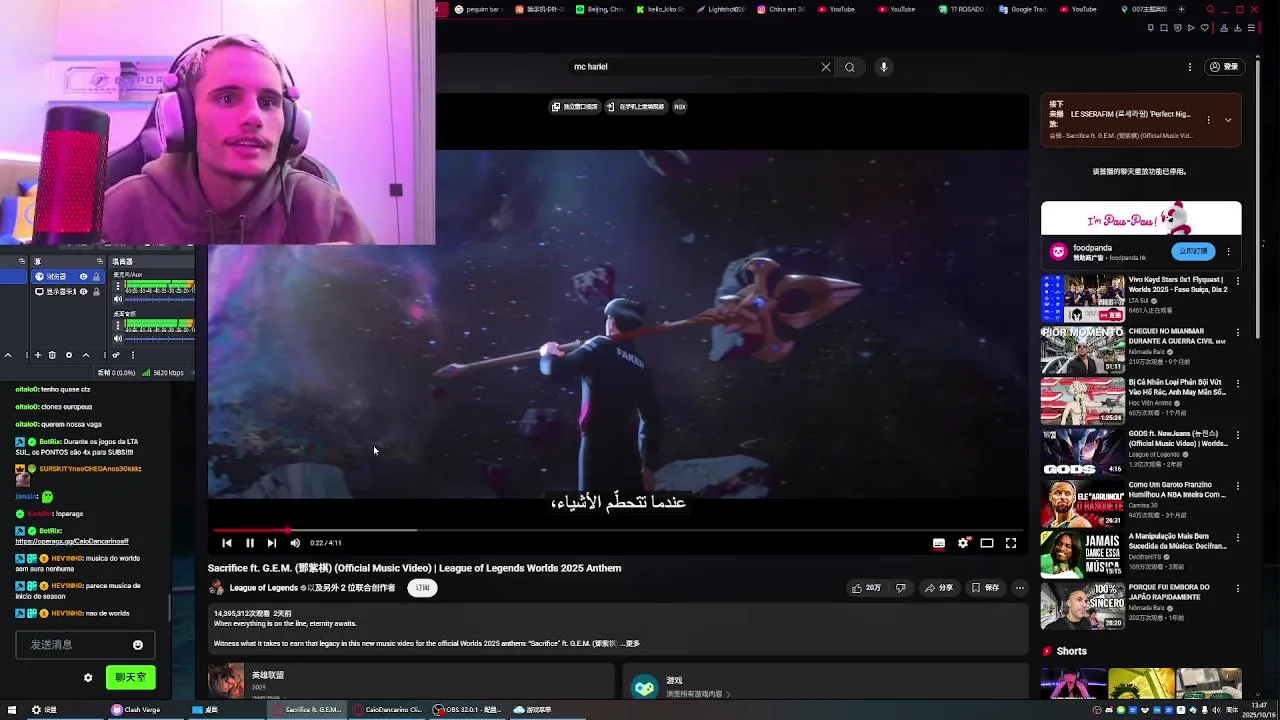Viewport: 1280px width, 720px height.
Task: Click foodpanda ad blue action button
Action: coord(1192,251)
